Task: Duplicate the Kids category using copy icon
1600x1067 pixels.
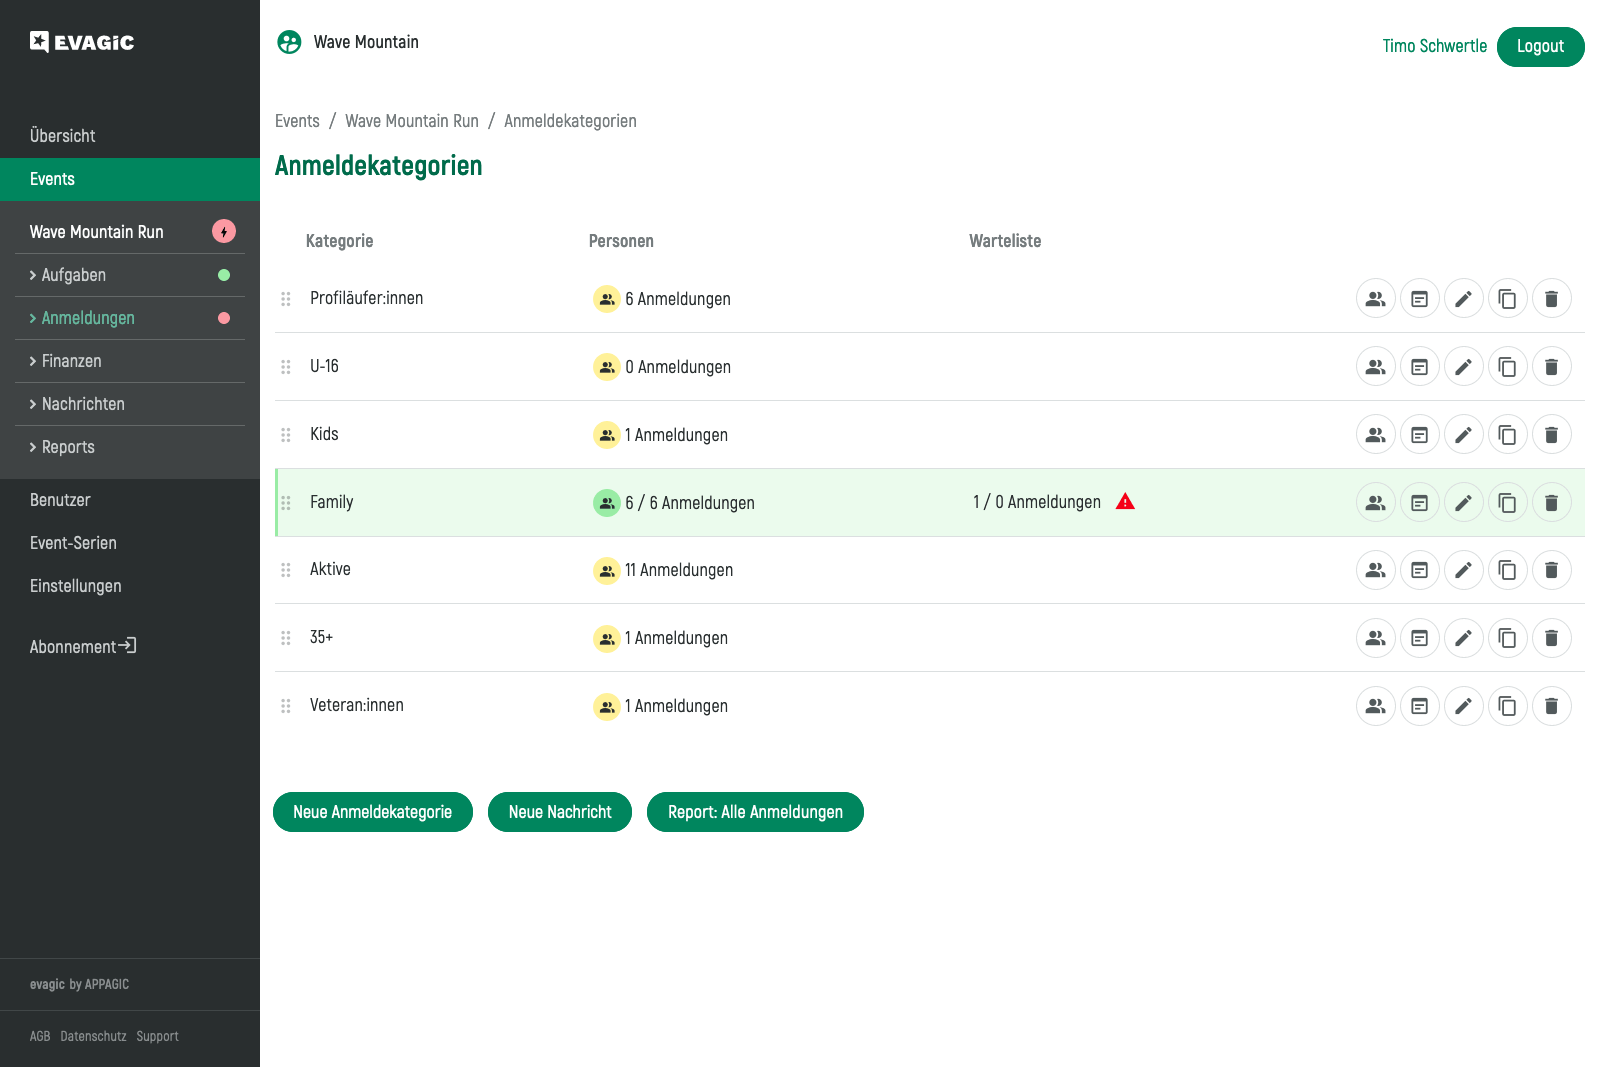Action: (1507, 435)
